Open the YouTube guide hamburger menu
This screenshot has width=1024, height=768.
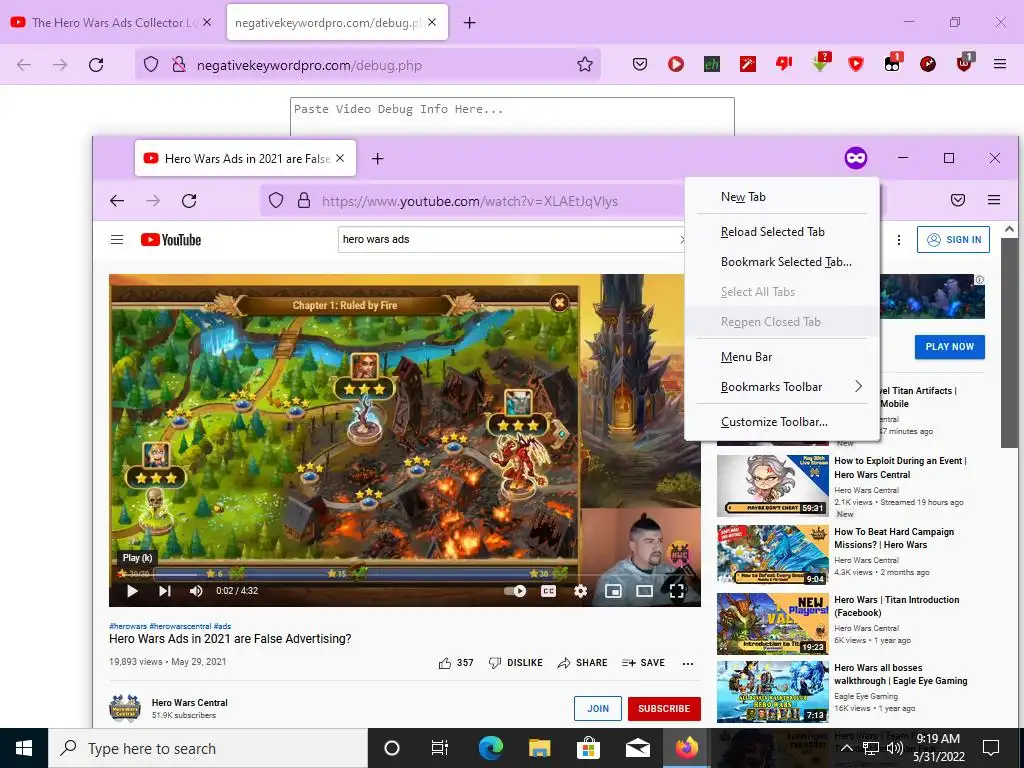117,240
